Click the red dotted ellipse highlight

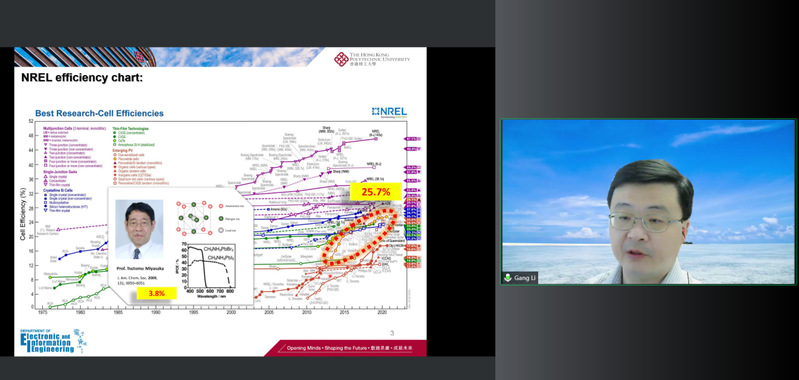(359, 236)
